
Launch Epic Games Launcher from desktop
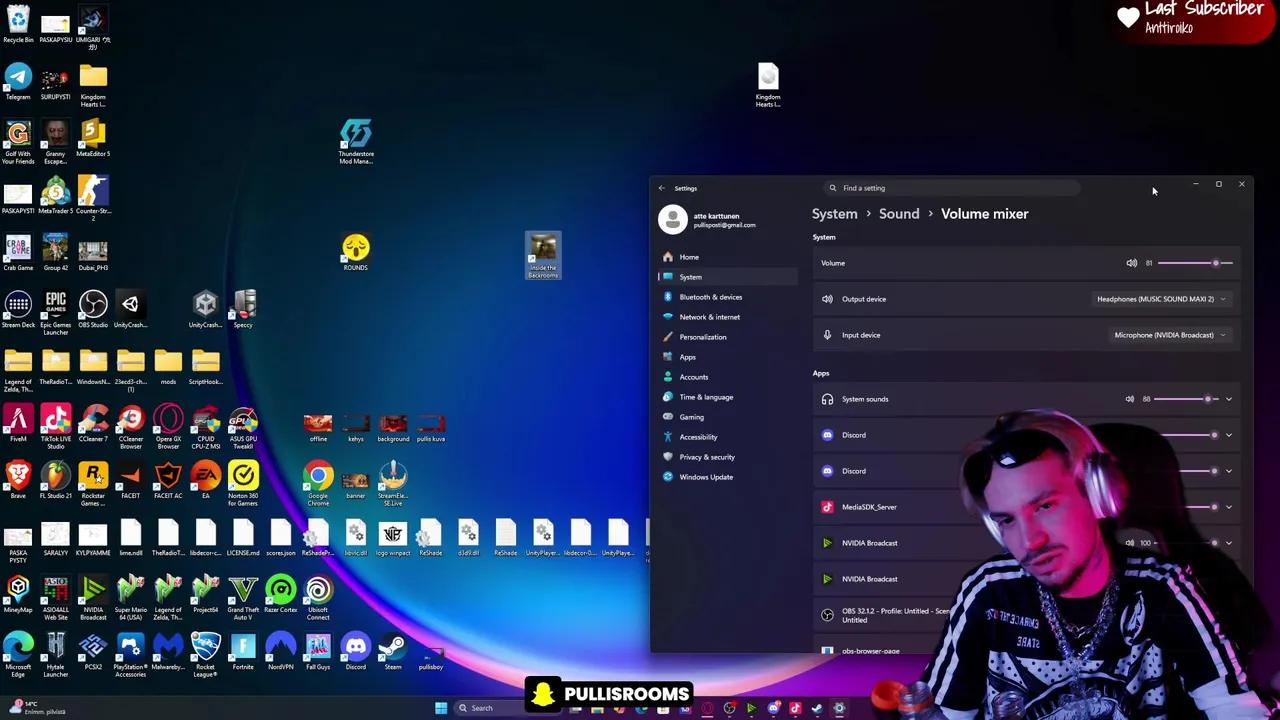[55, 312]
